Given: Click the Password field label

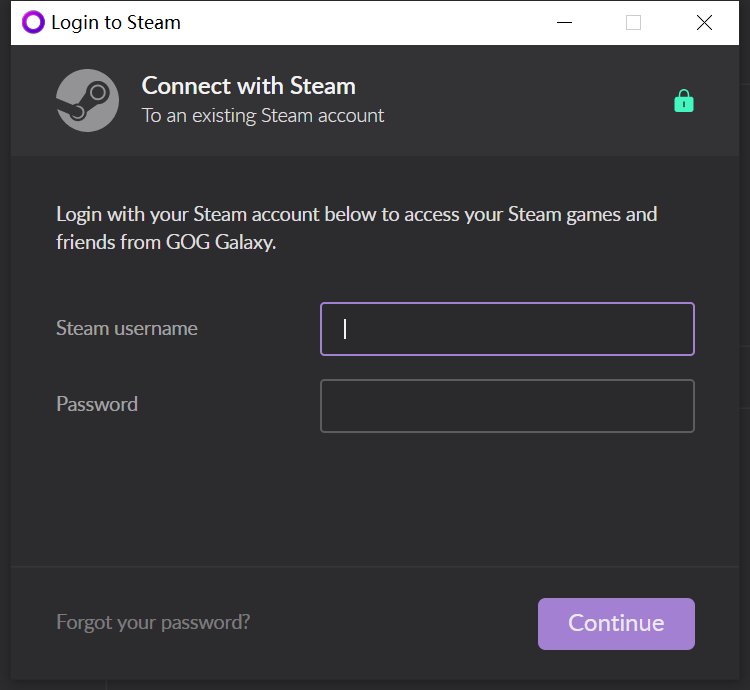Looking at the screenshot, I should point(97,404).
